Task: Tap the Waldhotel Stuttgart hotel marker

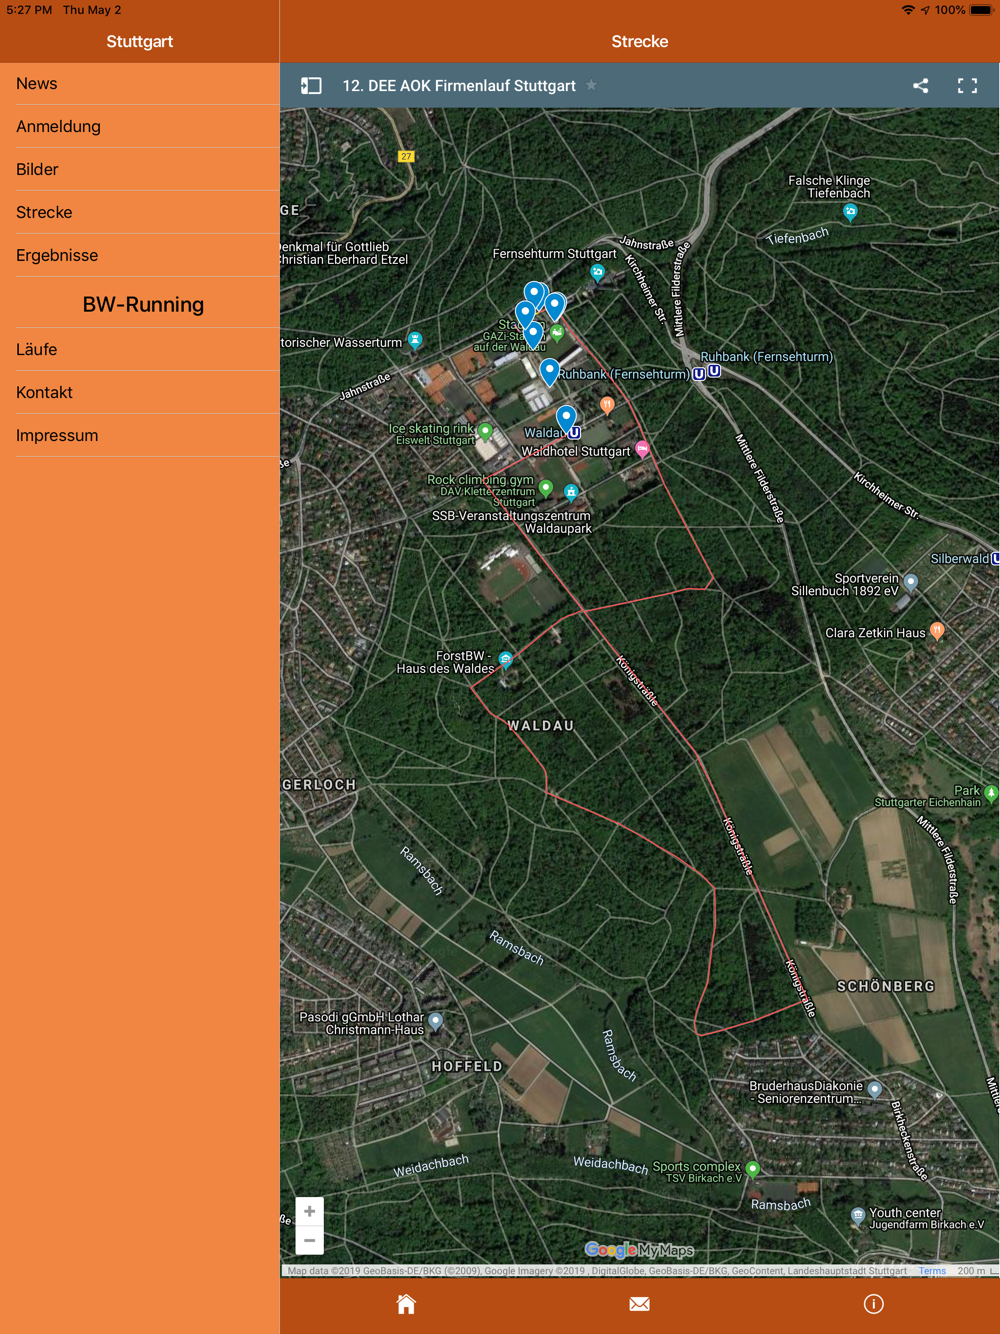Action: point(642,450)
